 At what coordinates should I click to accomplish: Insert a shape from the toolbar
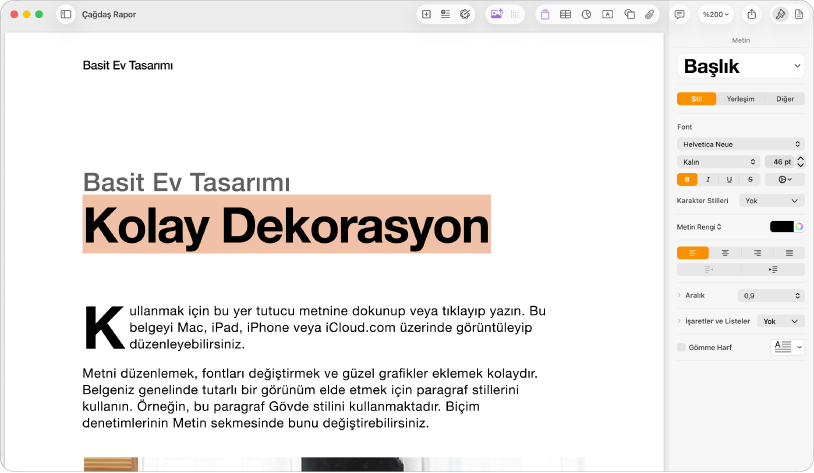click(629, 15)
